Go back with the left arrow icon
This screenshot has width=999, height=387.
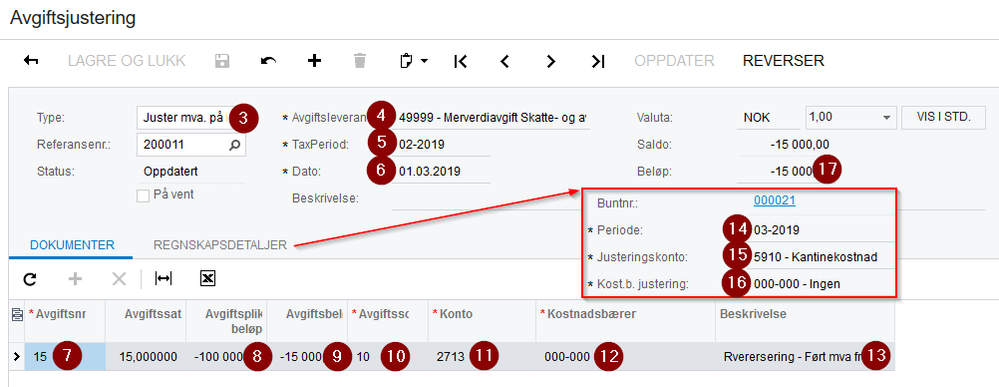click(x=31, y=61)
